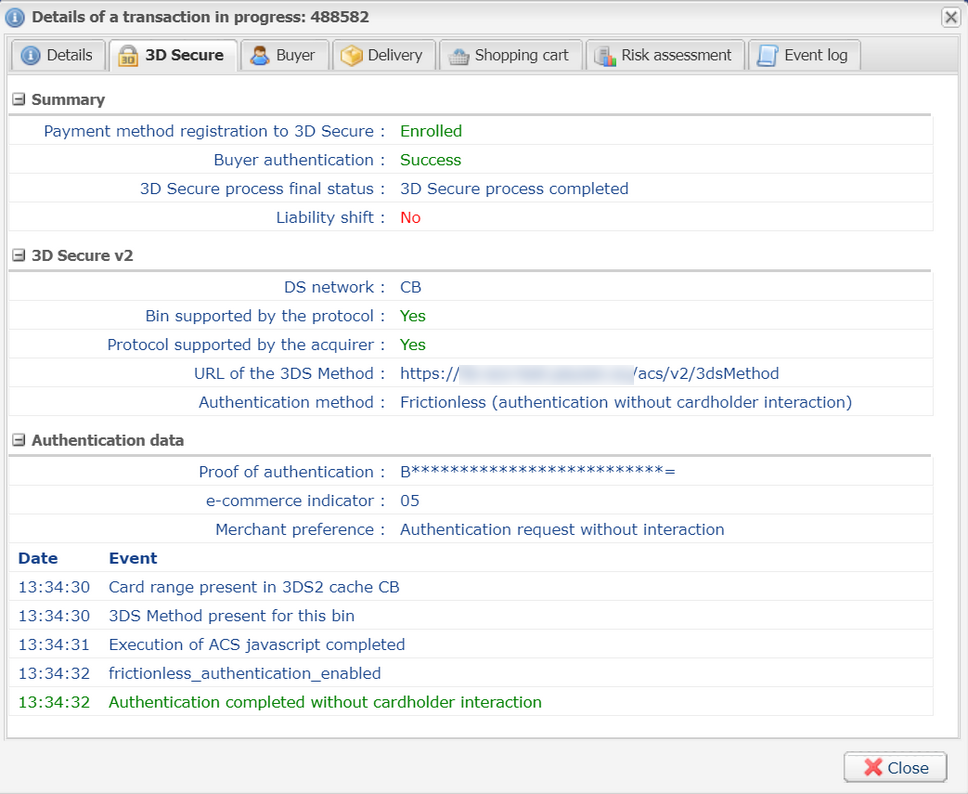Screen dimensions: 968x794
Task: Click the masked Proof of authentication value
Action: point(538,472)
